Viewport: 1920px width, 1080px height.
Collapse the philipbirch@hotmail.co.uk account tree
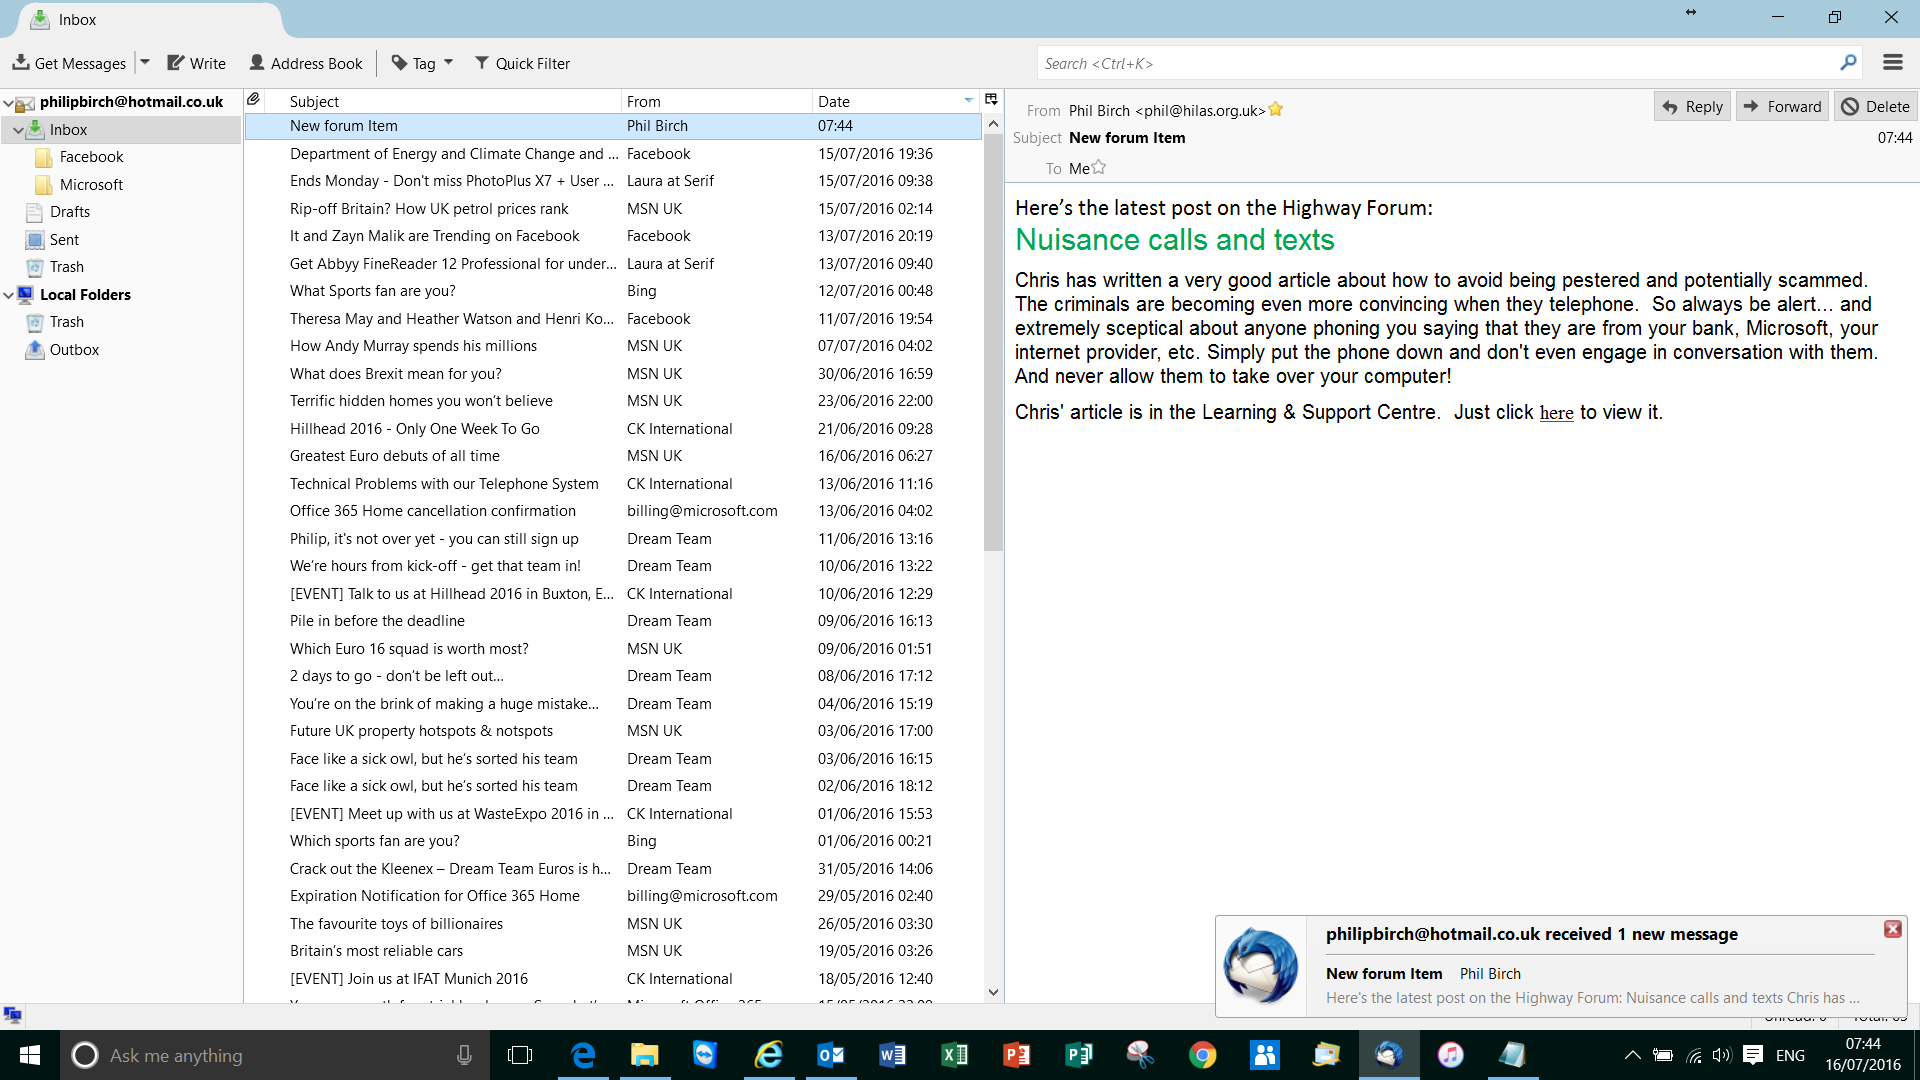click(x=8, y=102)
